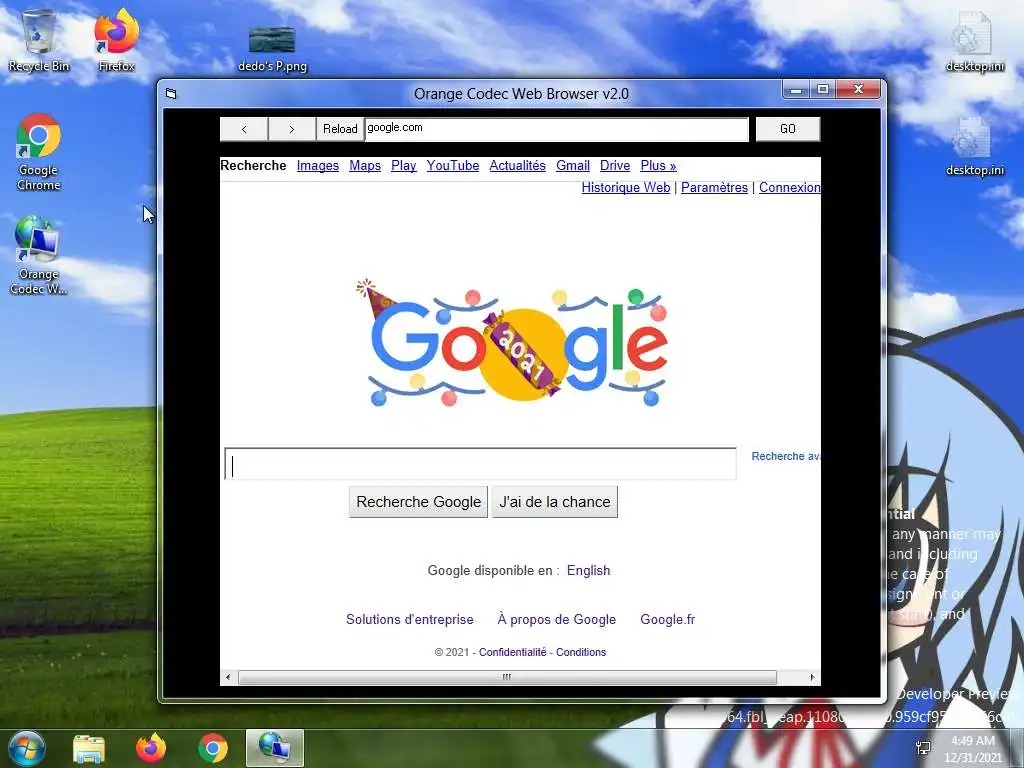Screen dimensions: 1024x768
Task: Open the Orange Codec Web Browser desktop shortcut
Action: (39, 256)
